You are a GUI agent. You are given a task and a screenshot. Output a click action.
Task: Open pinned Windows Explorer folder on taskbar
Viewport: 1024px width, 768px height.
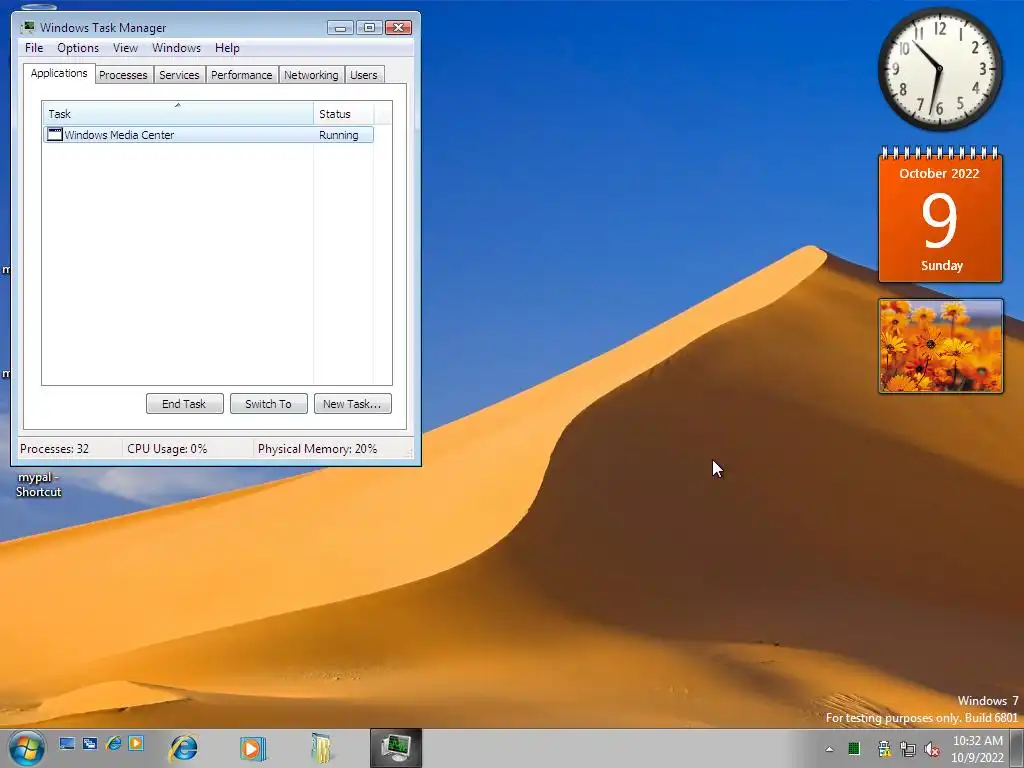coord(321,748)
